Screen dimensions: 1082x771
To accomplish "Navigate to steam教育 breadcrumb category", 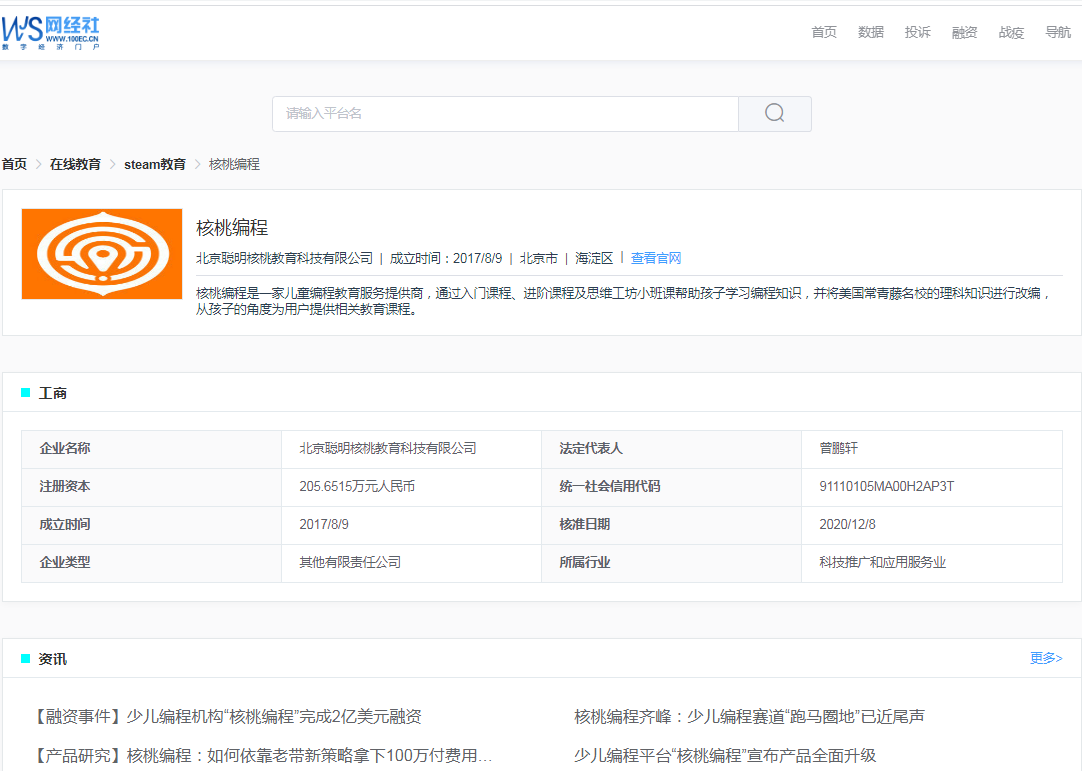I will [x=155, y=164].
